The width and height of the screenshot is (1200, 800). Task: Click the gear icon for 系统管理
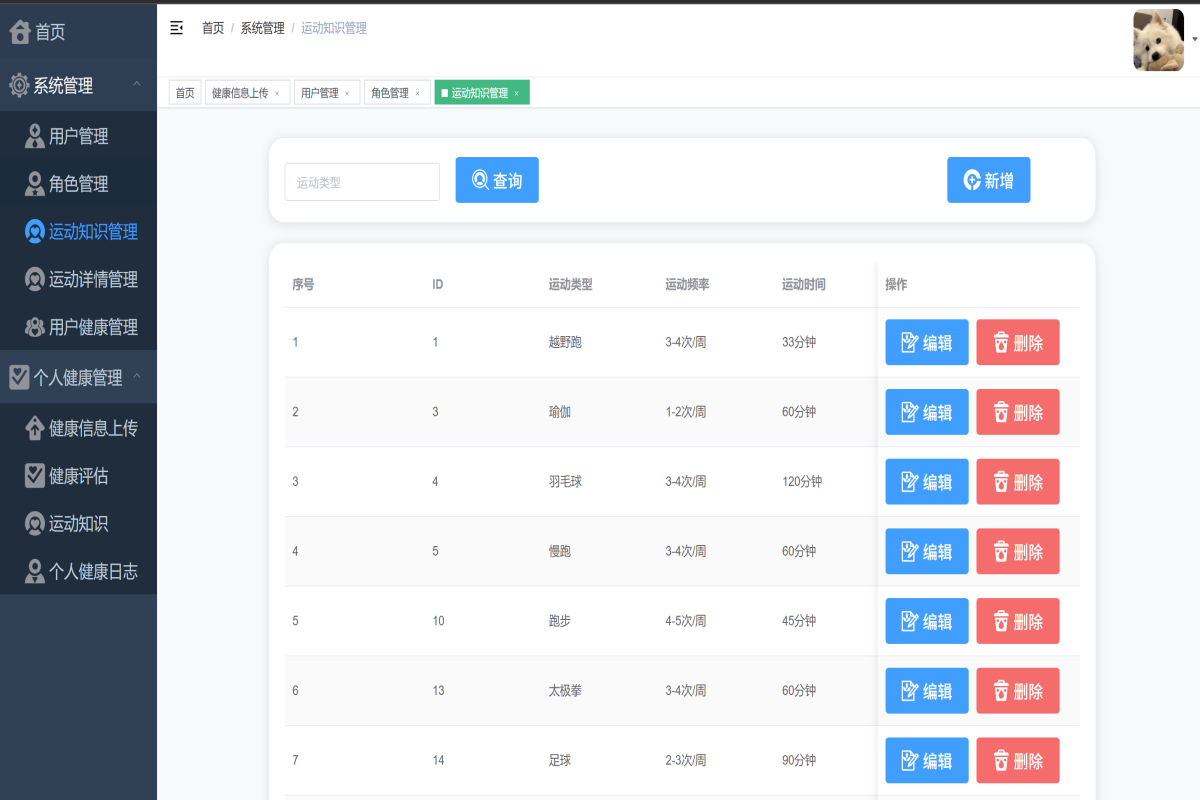(x=19, y=86)
